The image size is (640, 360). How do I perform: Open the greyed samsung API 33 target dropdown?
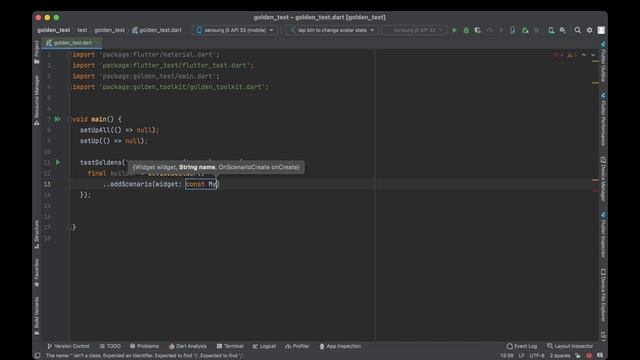pos(414,30)
